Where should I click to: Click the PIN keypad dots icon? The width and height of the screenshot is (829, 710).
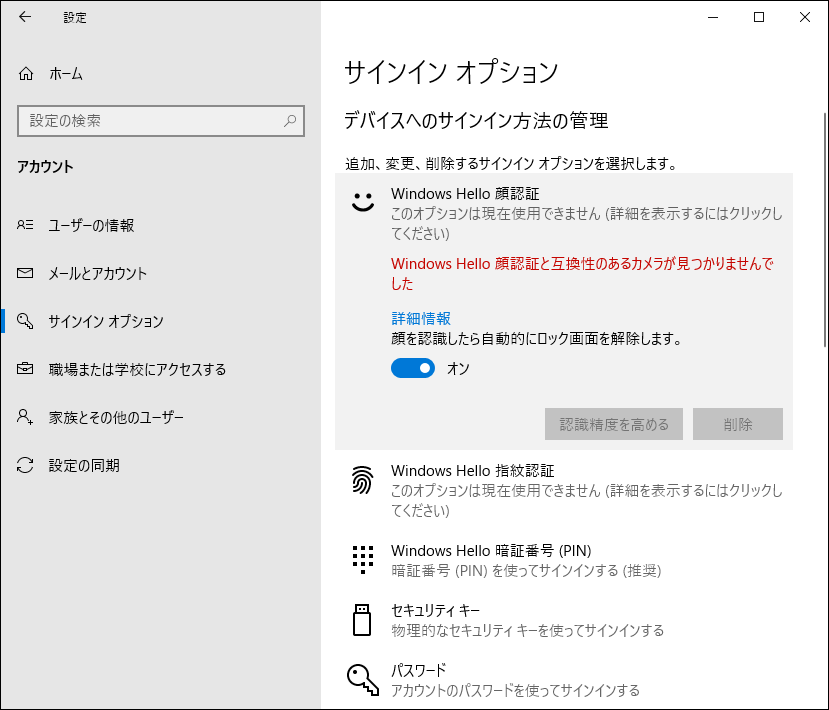click(x=363, y=560)
